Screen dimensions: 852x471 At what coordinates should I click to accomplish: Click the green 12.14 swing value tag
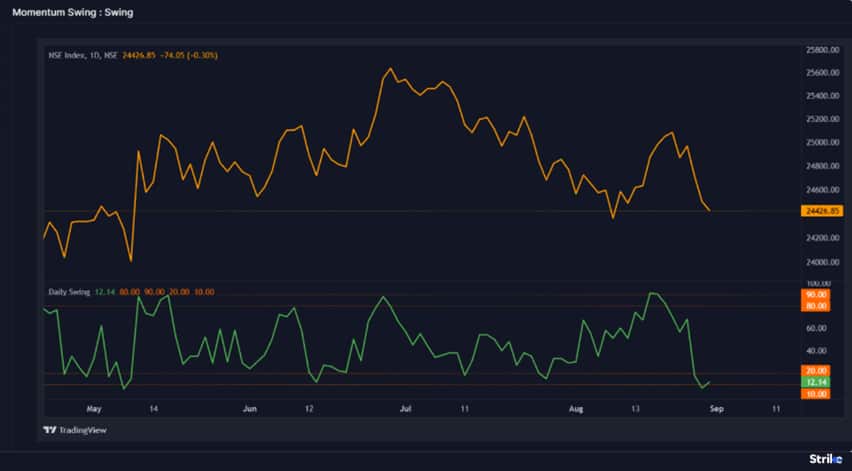[816, 383]
